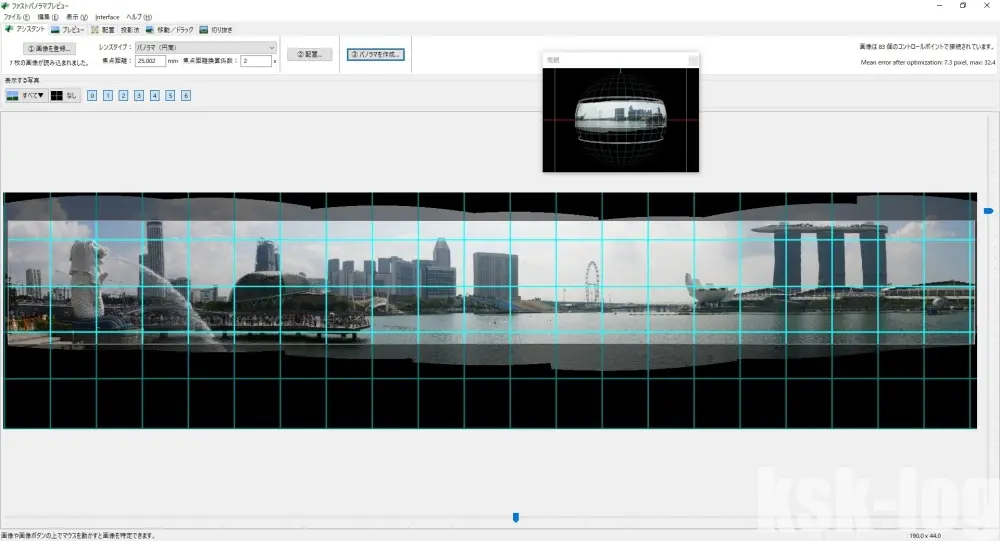This screenshot has height=541, width=1000.
Task: Select the 移動/ドラッグ tab
Action: pos(170,30)
